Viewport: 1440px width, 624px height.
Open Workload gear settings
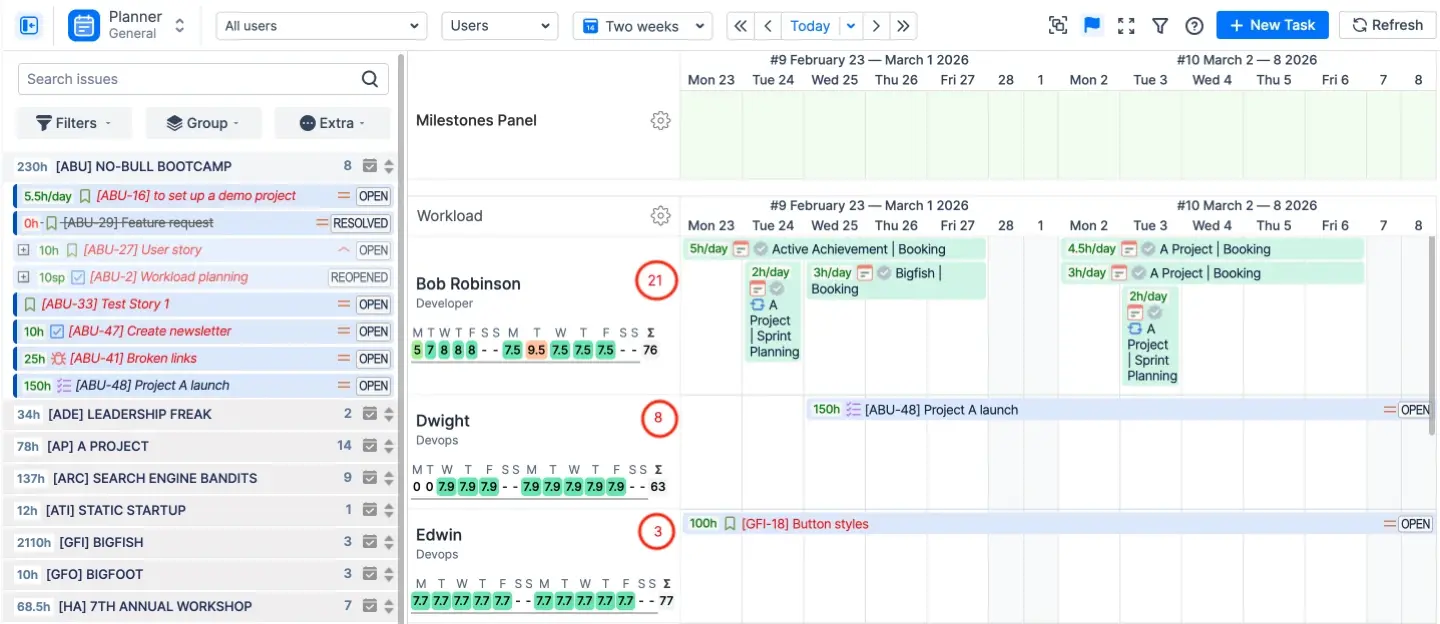(660, 215)
